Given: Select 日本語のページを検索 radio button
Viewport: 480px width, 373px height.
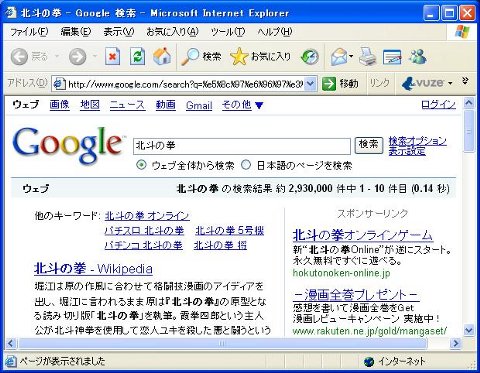Looking at the screenshot, I should [246, 165].
